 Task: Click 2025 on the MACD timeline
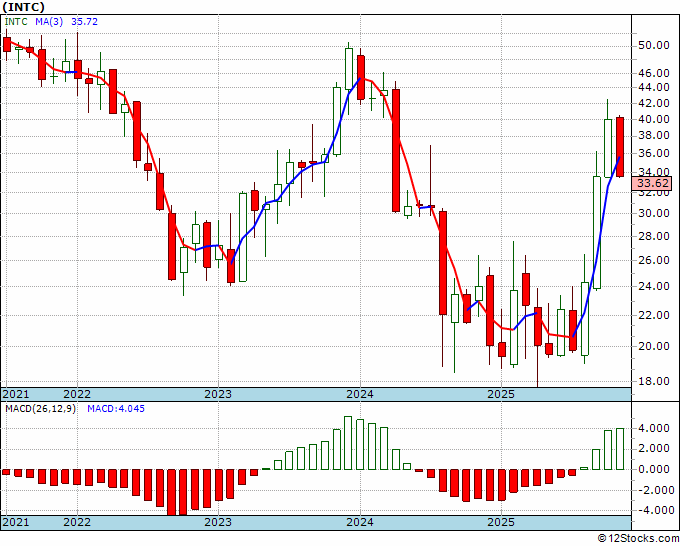(501, 522)
